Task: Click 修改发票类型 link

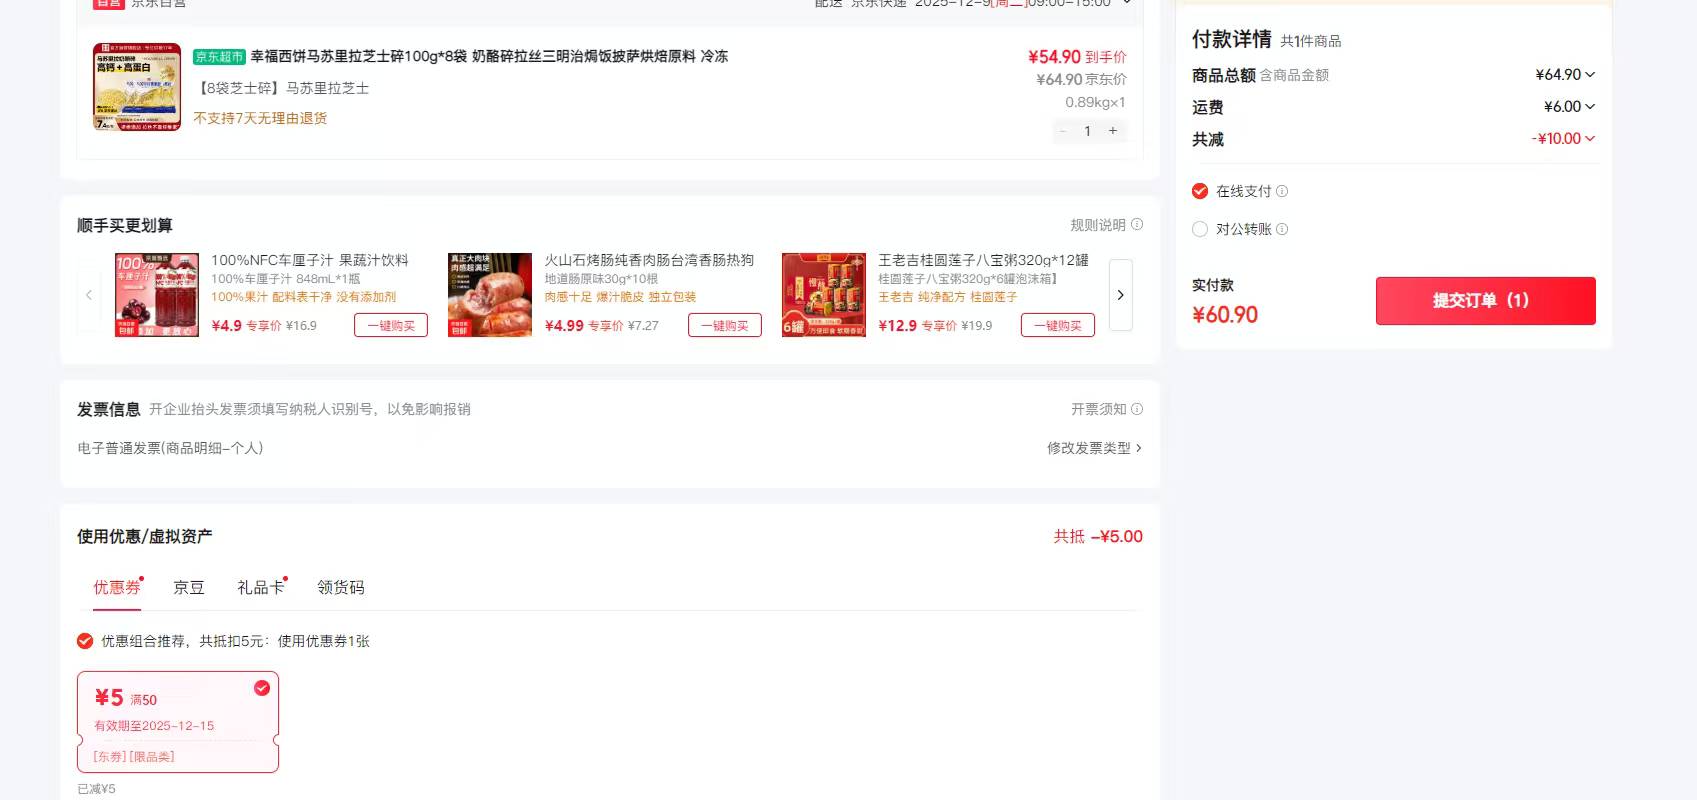Action: click(1093, 448)
